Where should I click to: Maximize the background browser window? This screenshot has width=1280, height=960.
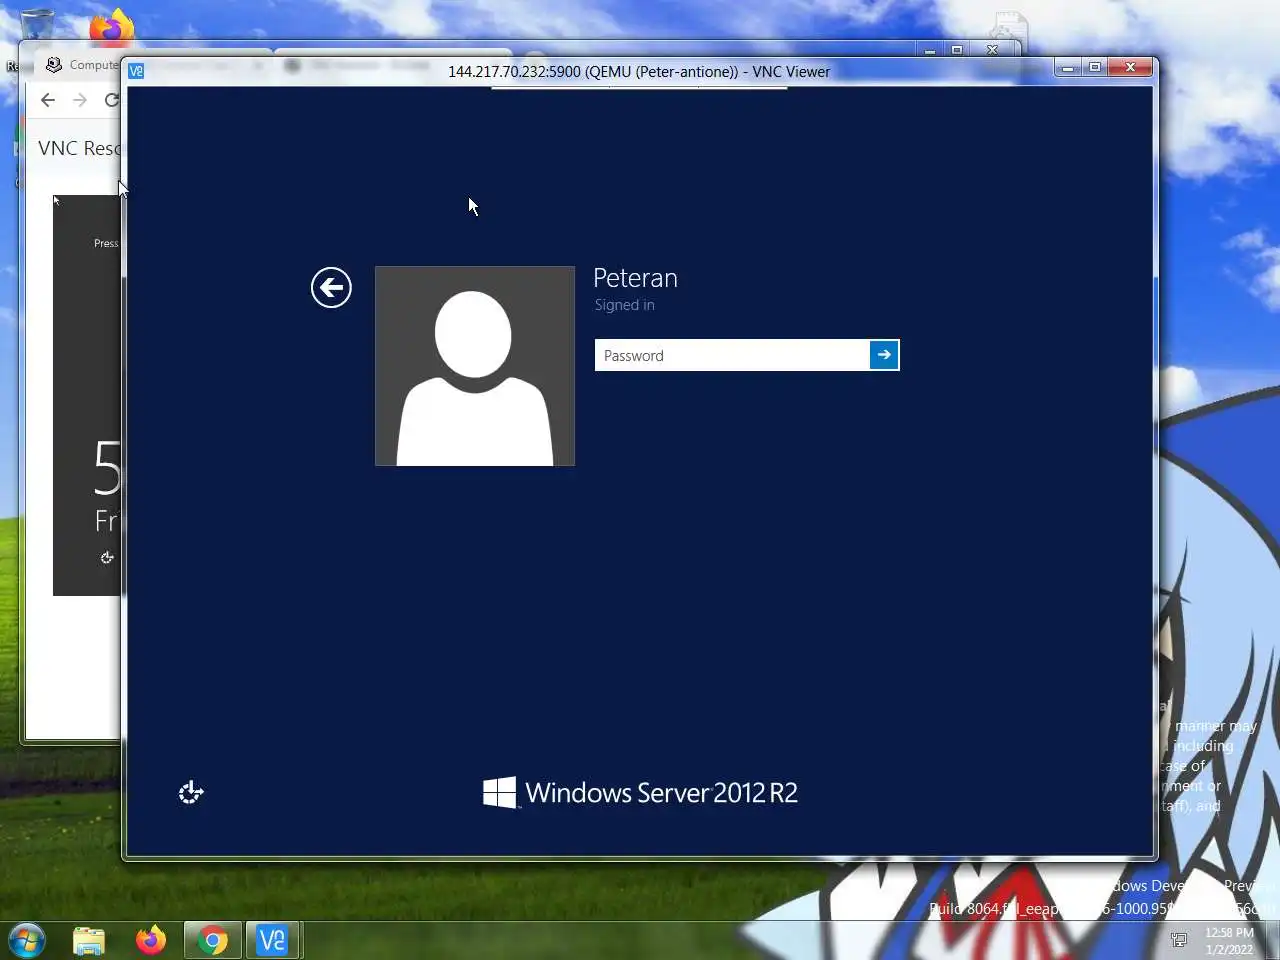957,50
